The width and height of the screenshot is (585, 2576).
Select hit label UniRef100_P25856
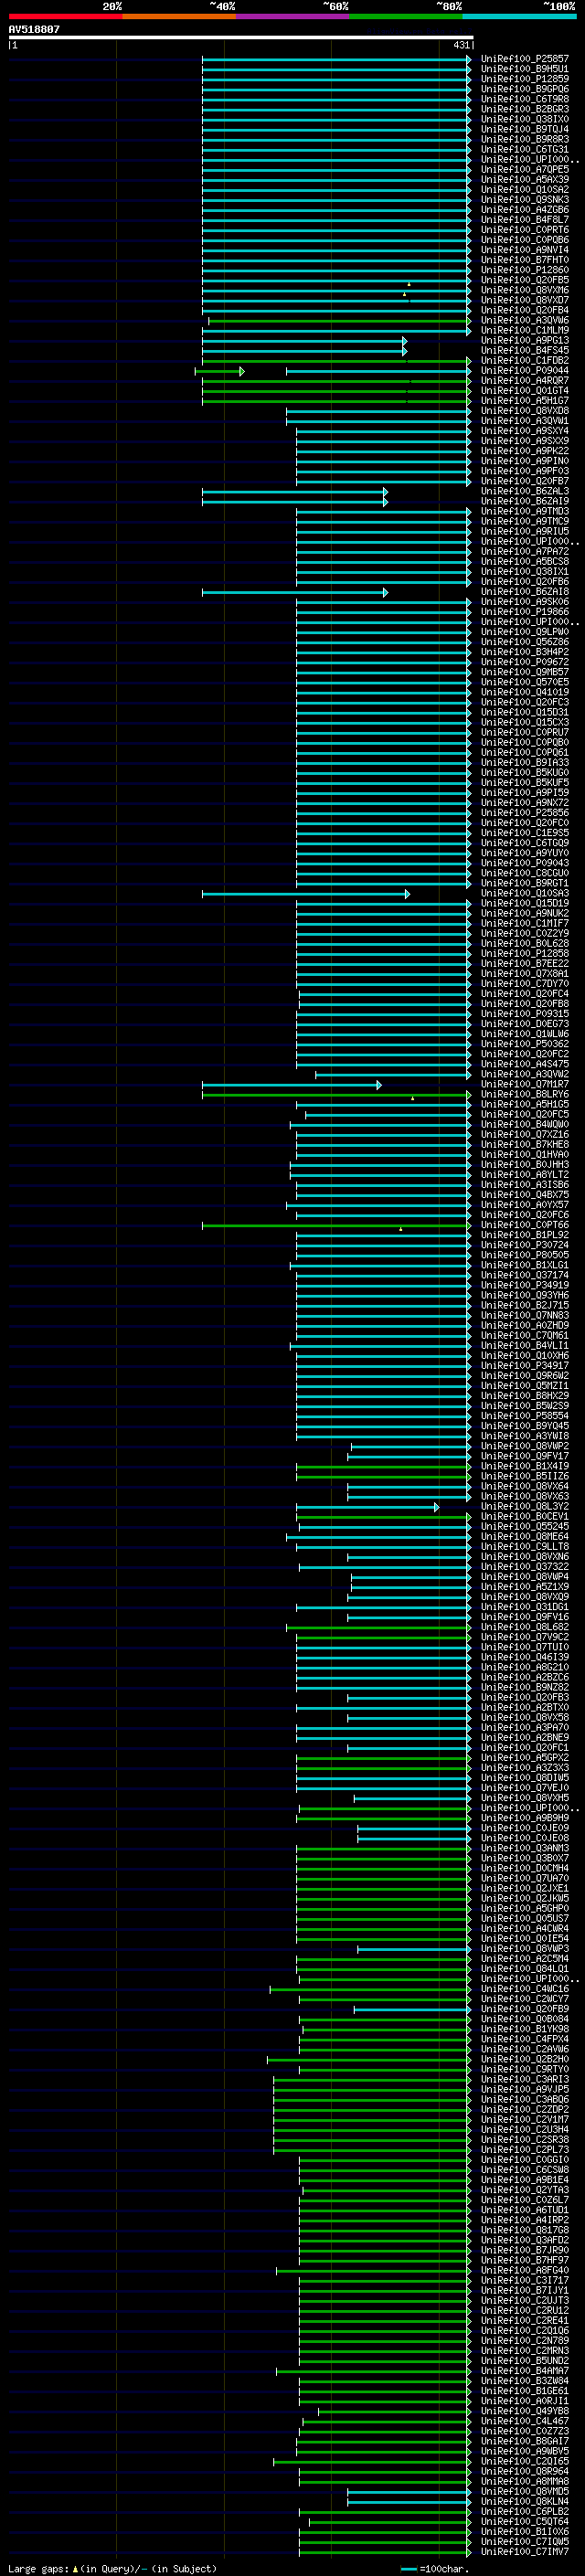(x=525, y=813)
